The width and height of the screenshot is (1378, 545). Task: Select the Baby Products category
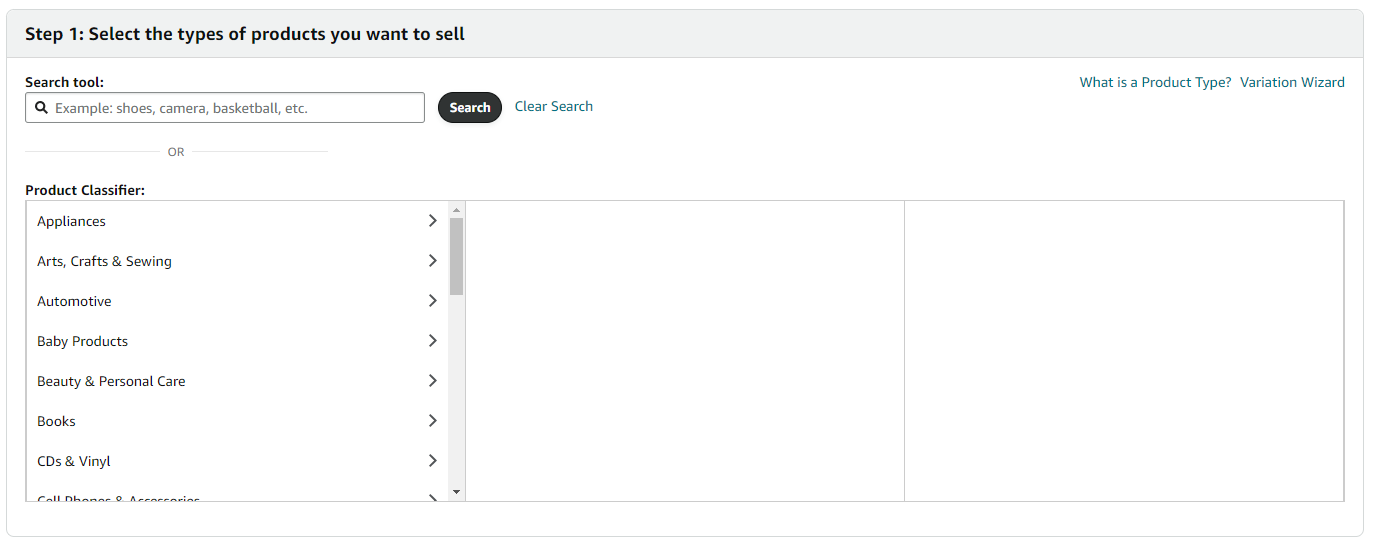82,341
